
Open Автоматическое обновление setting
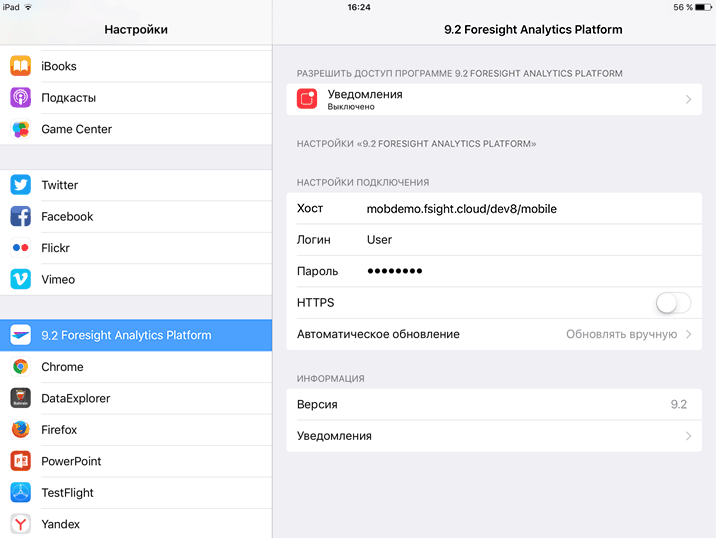[494, 334]
